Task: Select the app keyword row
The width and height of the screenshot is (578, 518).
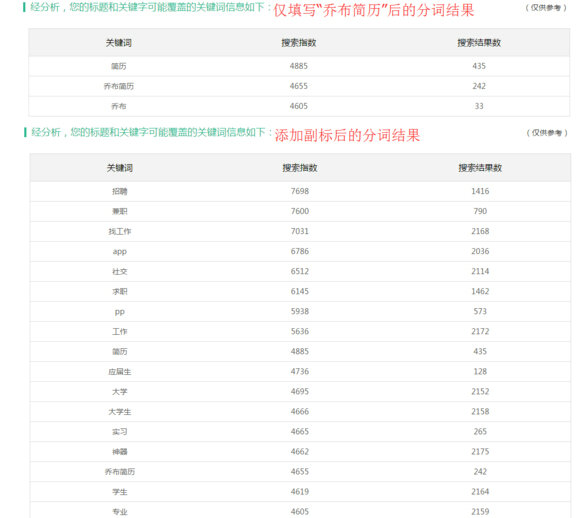Action: 300,251
